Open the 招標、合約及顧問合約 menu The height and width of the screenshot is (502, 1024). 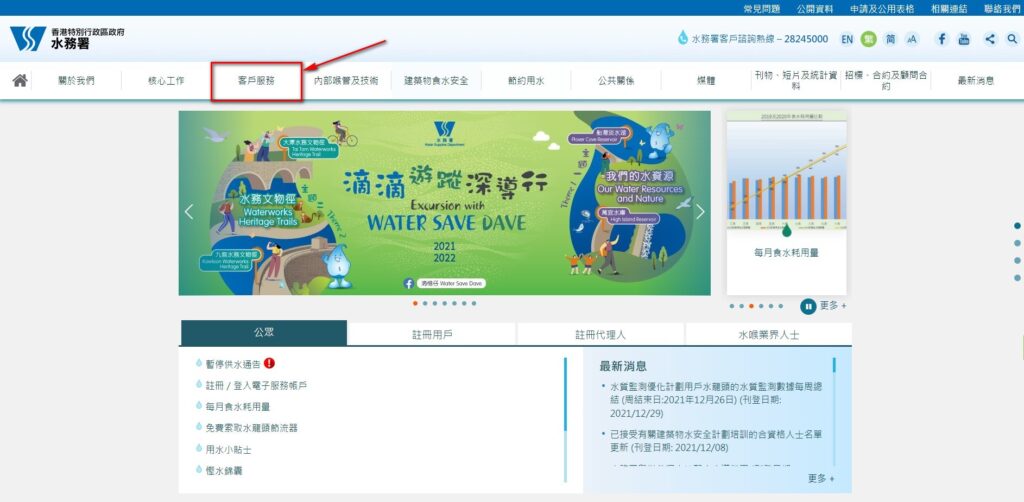point(886,81)
